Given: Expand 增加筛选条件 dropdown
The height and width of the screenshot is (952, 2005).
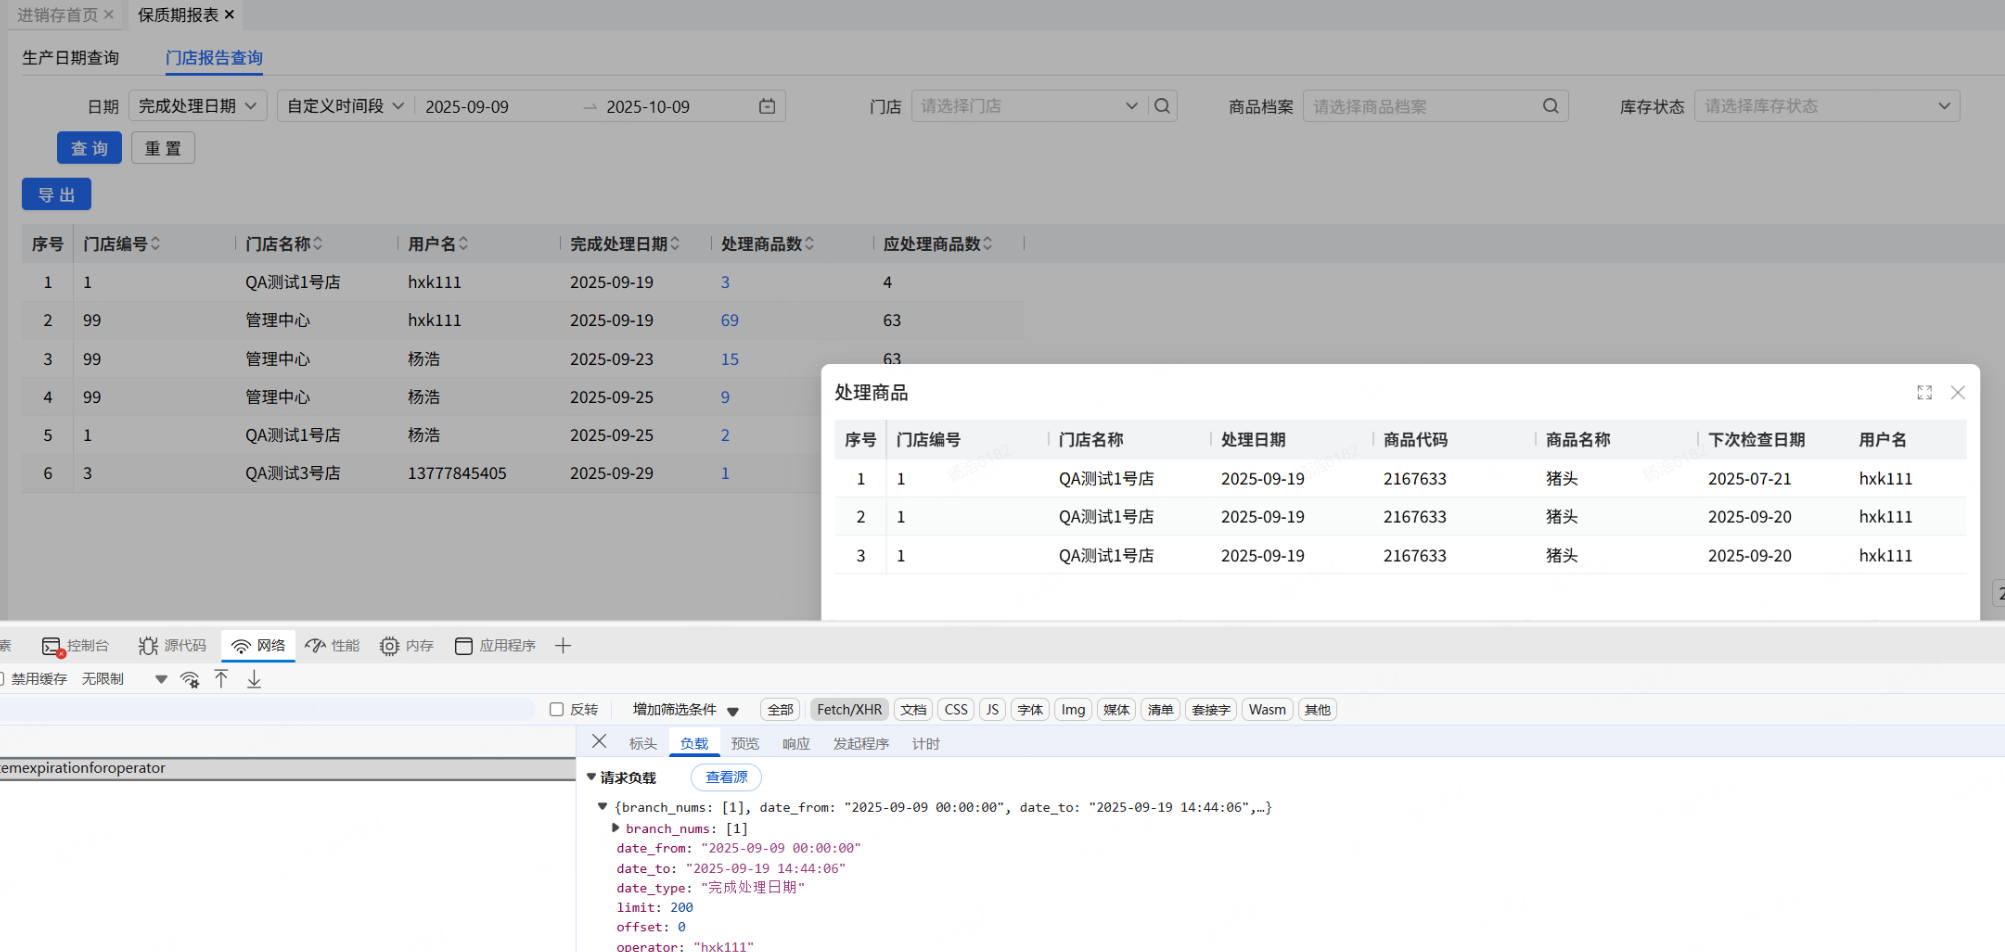Looking at the screenshot, I should (686, 710).
